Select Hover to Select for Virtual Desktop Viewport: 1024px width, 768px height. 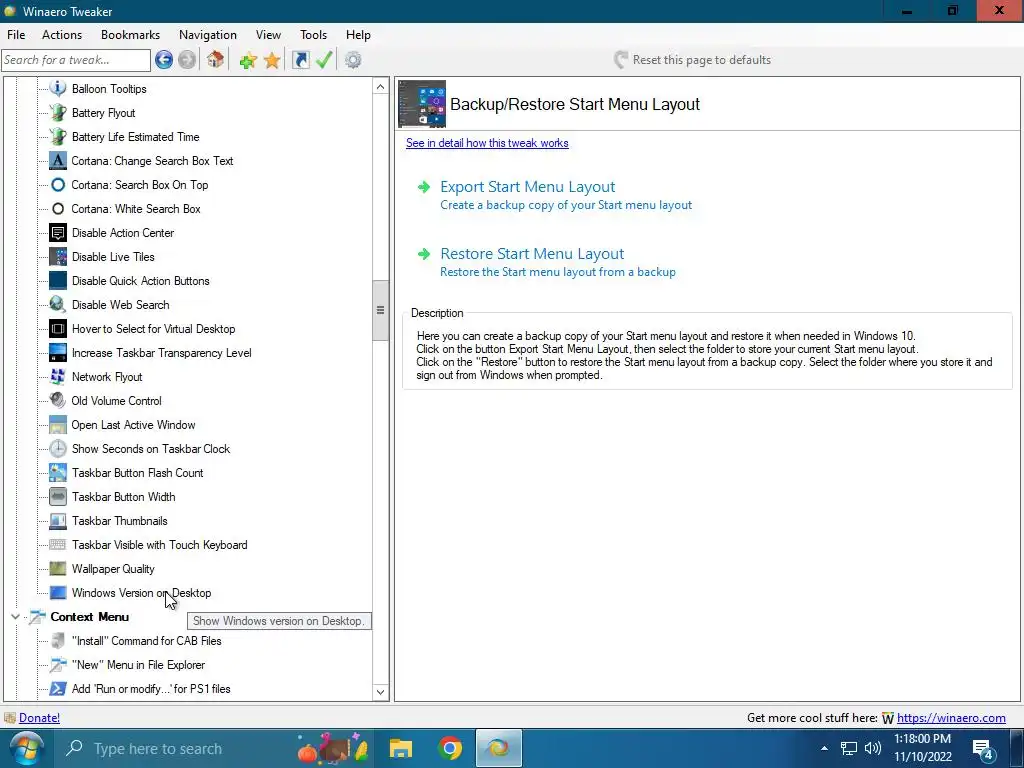point(153,329)
